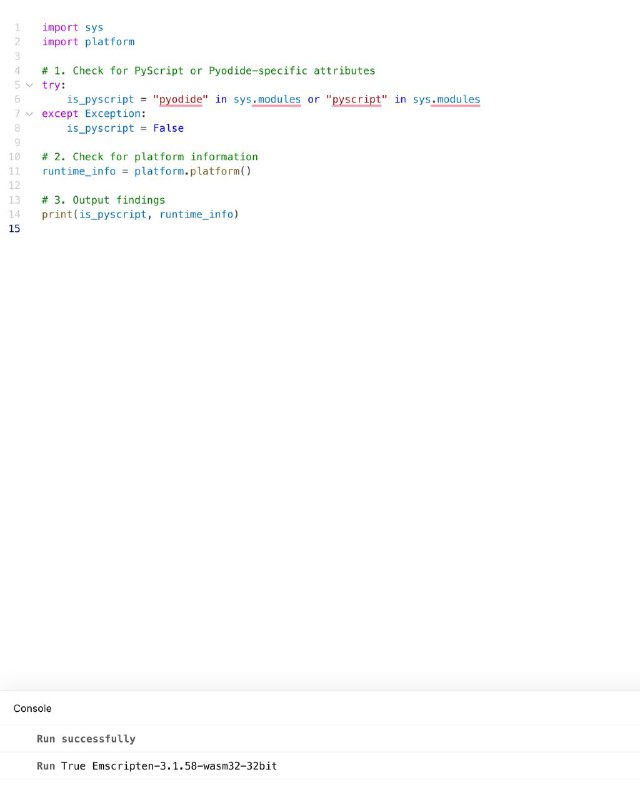Click the comment '# 1. Check for PyScript or Pyodide-specific attributes'
640x800 pixels.
(208, 70)
